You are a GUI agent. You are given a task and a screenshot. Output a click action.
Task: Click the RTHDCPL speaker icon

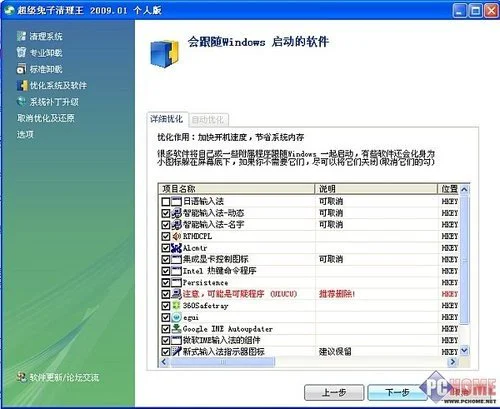(176, 236)
